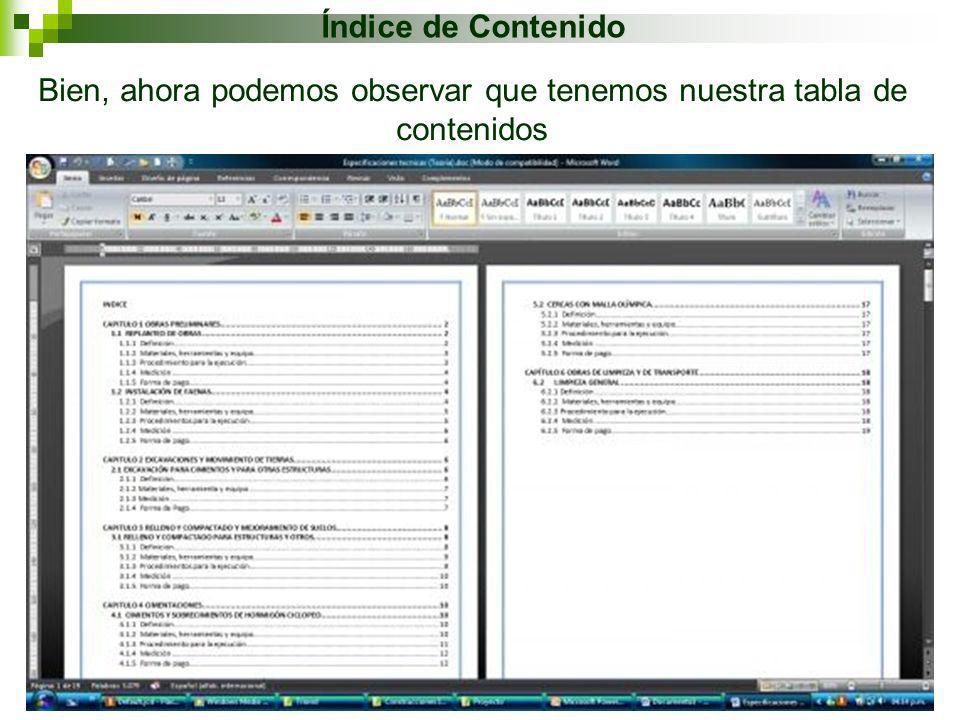Screen dimensions: 960x720
Task: Toggle bold (N) formatting
Action: [x=137, y=217]
